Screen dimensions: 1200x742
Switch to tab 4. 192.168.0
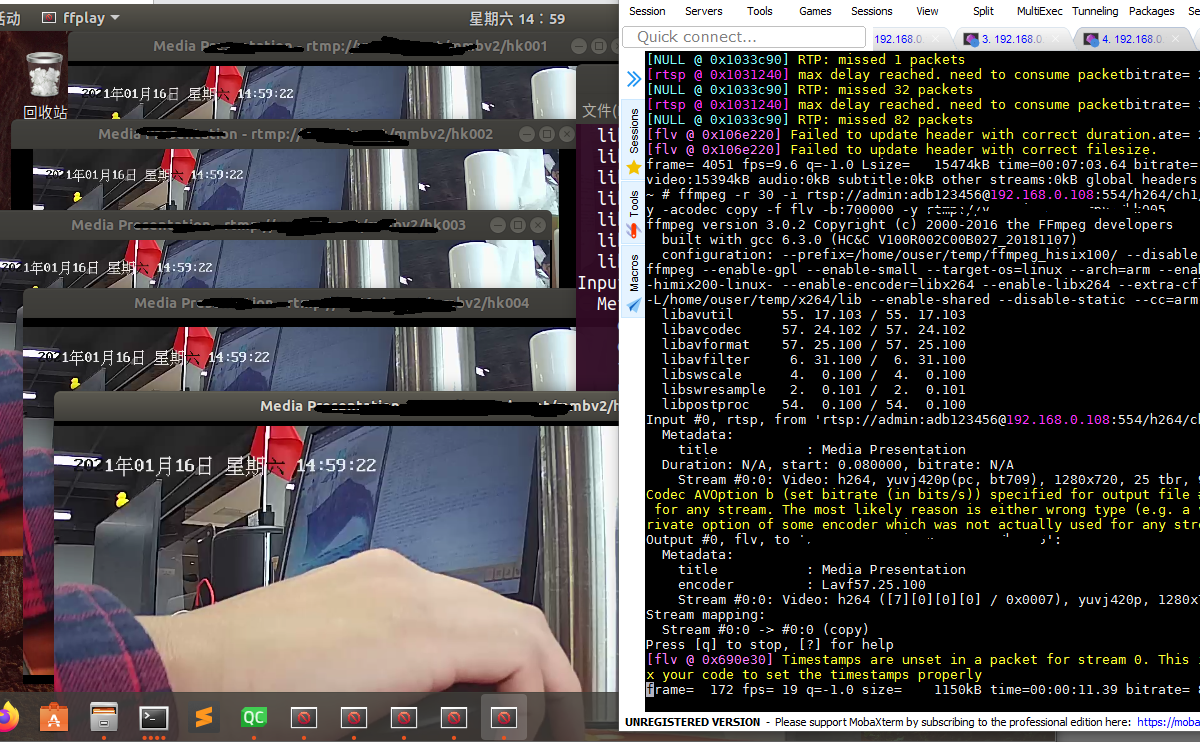pos(1132,39)
